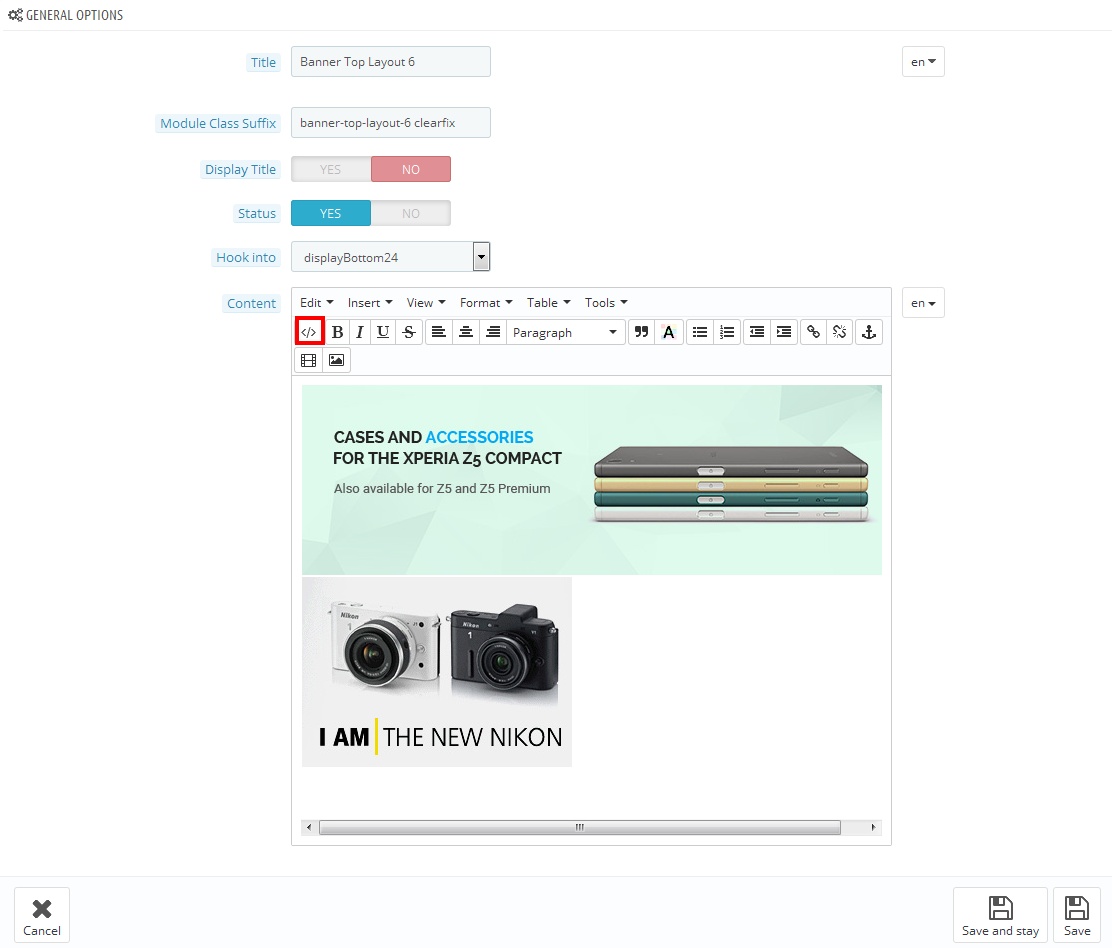Click the Content label

click(x=251, y=303)
